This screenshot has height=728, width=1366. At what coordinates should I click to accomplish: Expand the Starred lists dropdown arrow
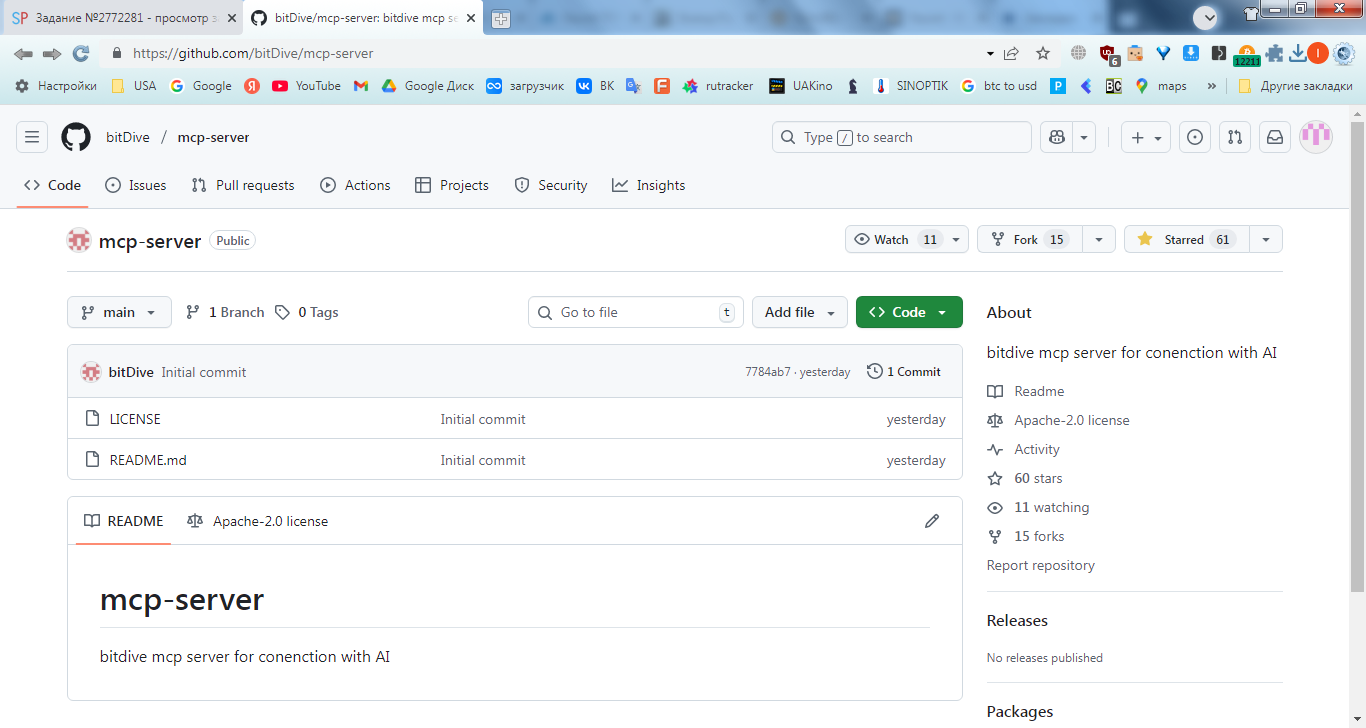click(1267, 239)
